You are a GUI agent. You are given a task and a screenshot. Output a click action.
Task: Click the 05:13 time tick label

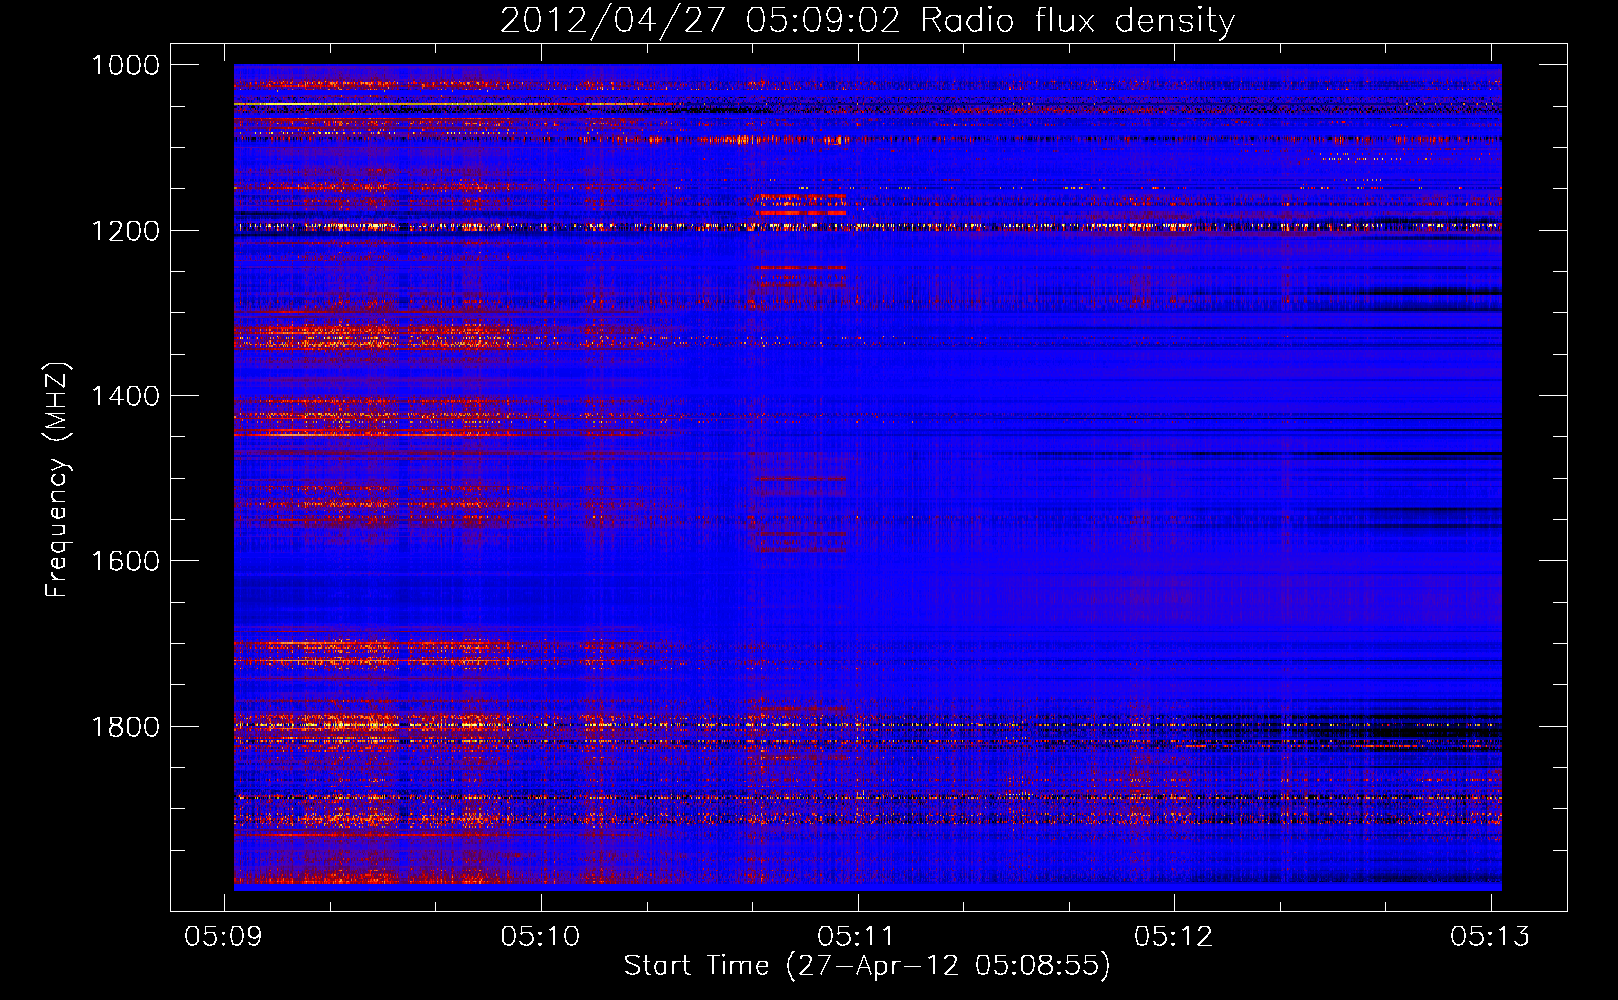pyautogui.click(x=1491, y=936)
